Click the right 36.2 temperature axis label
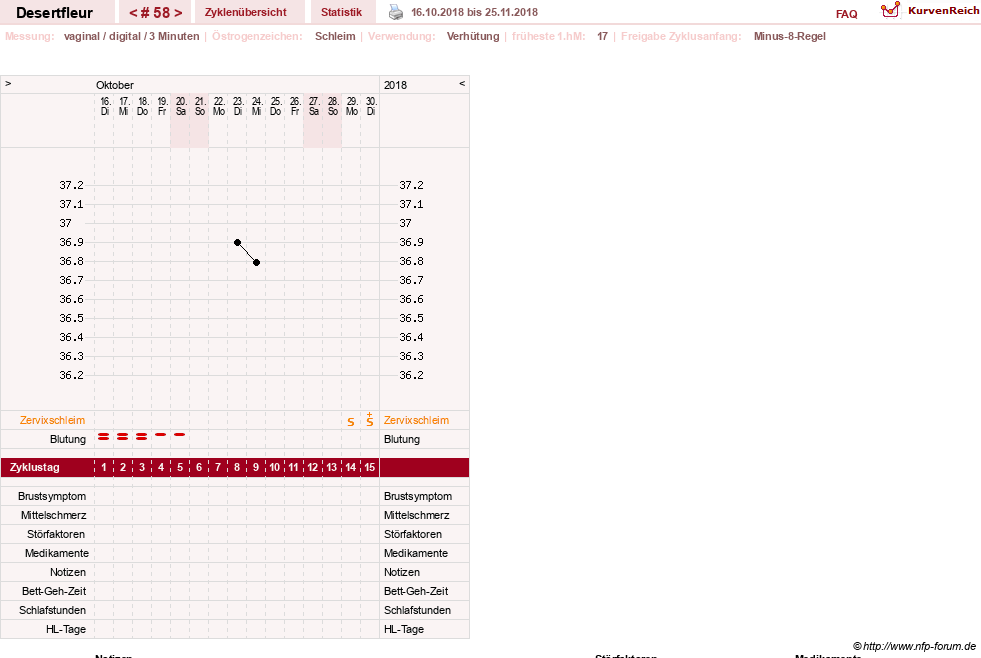This screenshot has height=658, width=981. click(x=411, y=375)
